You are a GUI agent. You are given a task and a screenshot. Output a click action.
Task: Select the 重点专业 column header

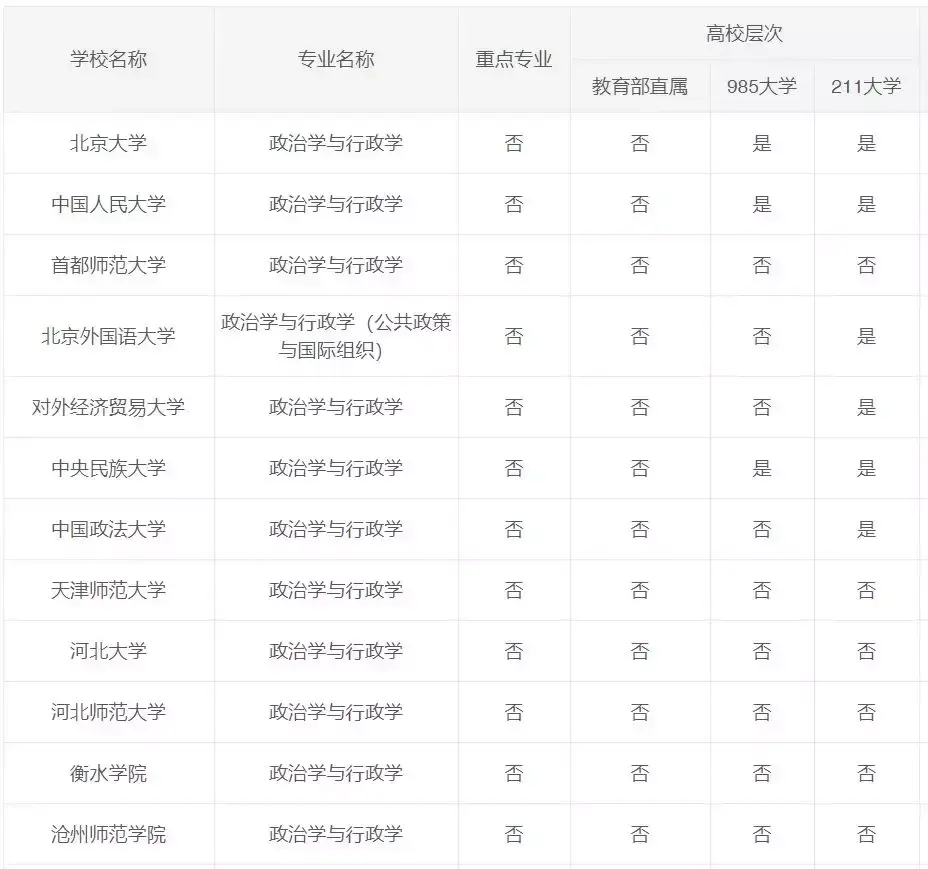514,59
